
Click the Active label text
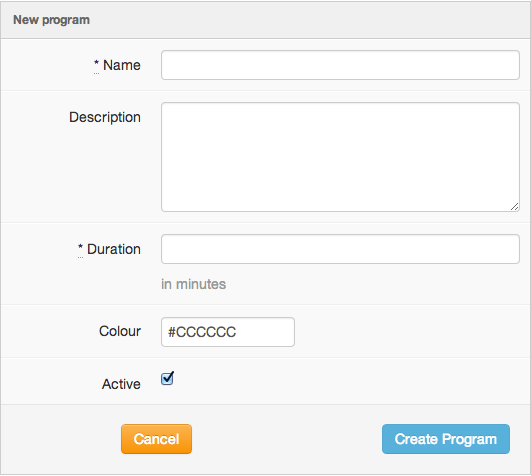[x=121, y=384]
